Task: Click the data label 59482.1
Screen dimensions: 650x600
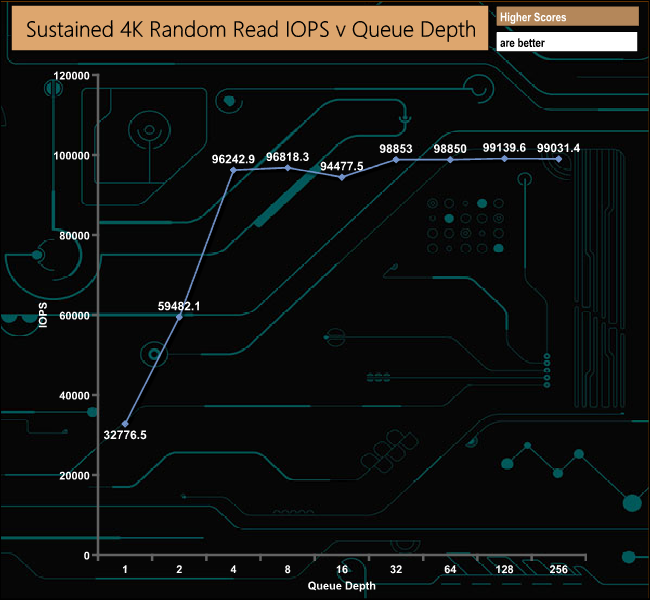Action: pos(179,306)
